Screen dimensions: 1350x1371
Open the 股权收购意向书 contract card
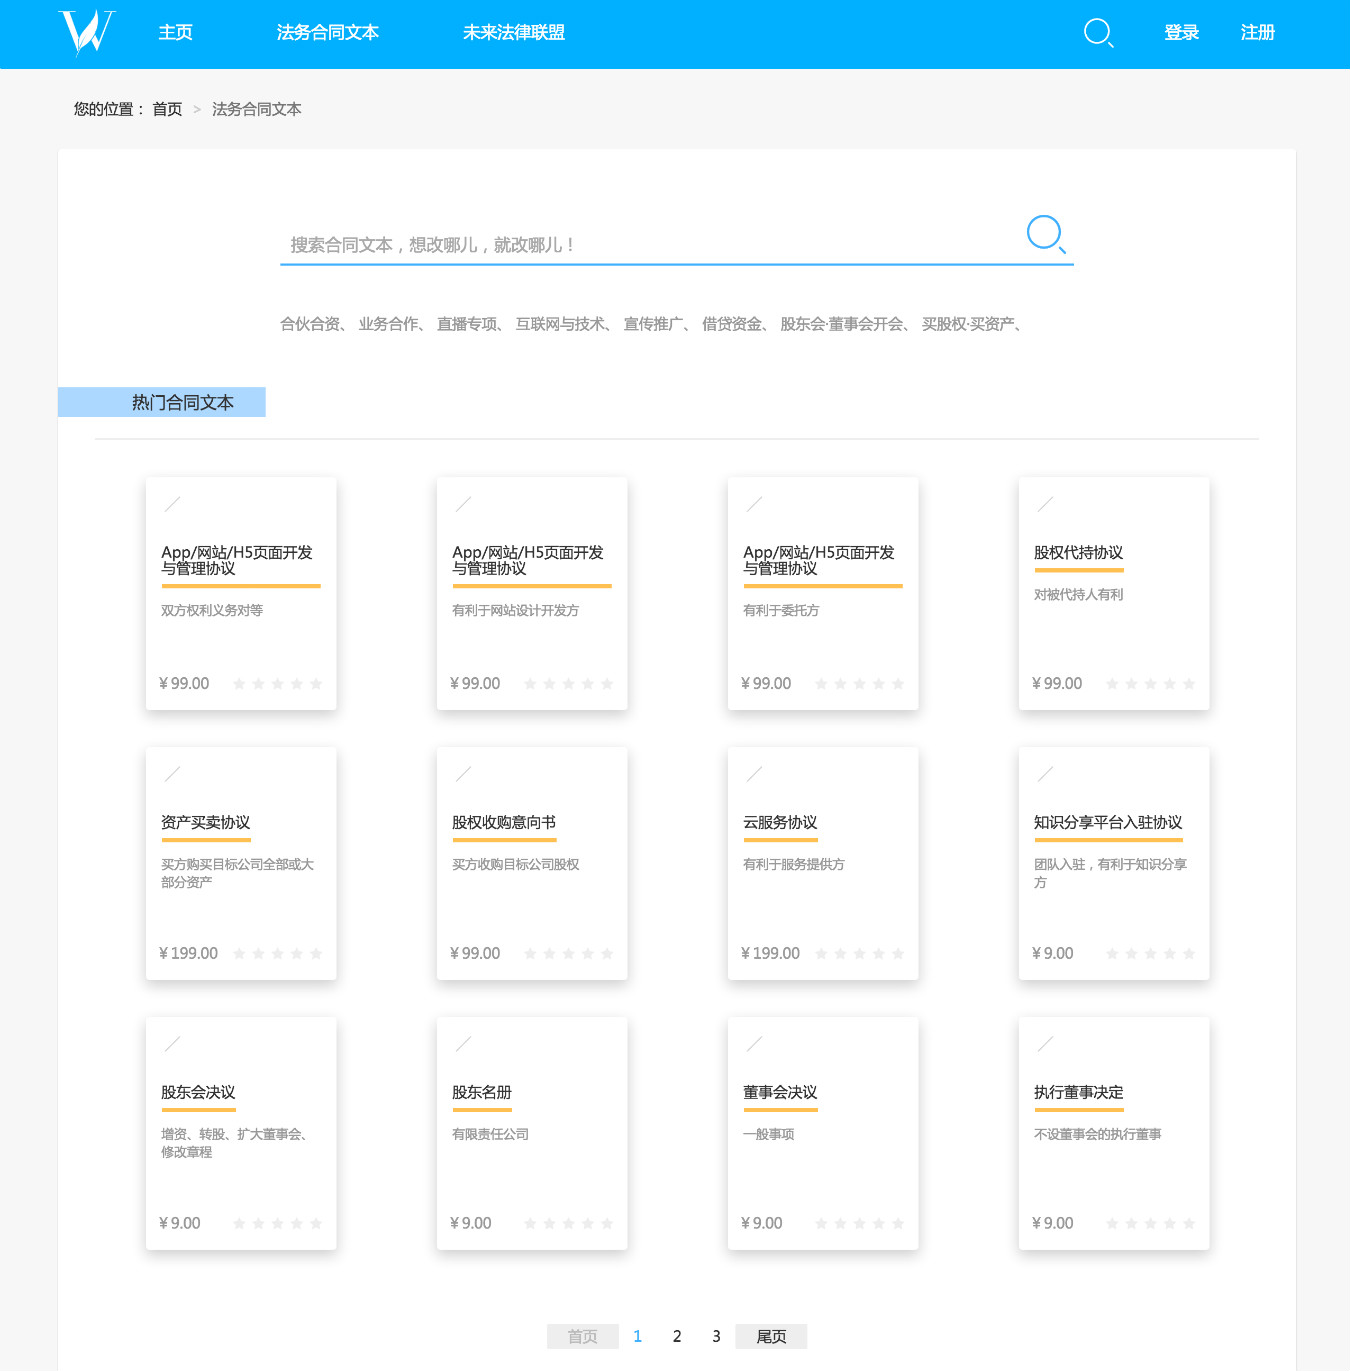[532, 863]
